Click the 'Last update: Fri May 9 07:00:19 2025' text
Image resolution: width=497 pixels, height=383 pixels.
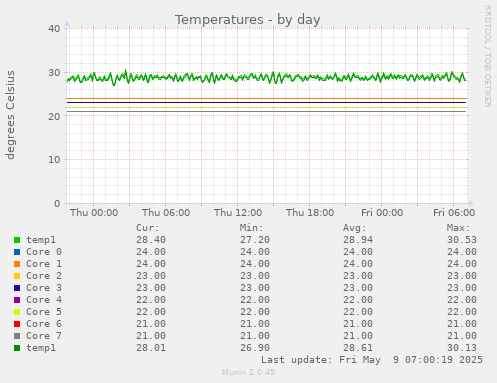pos(372,360)
